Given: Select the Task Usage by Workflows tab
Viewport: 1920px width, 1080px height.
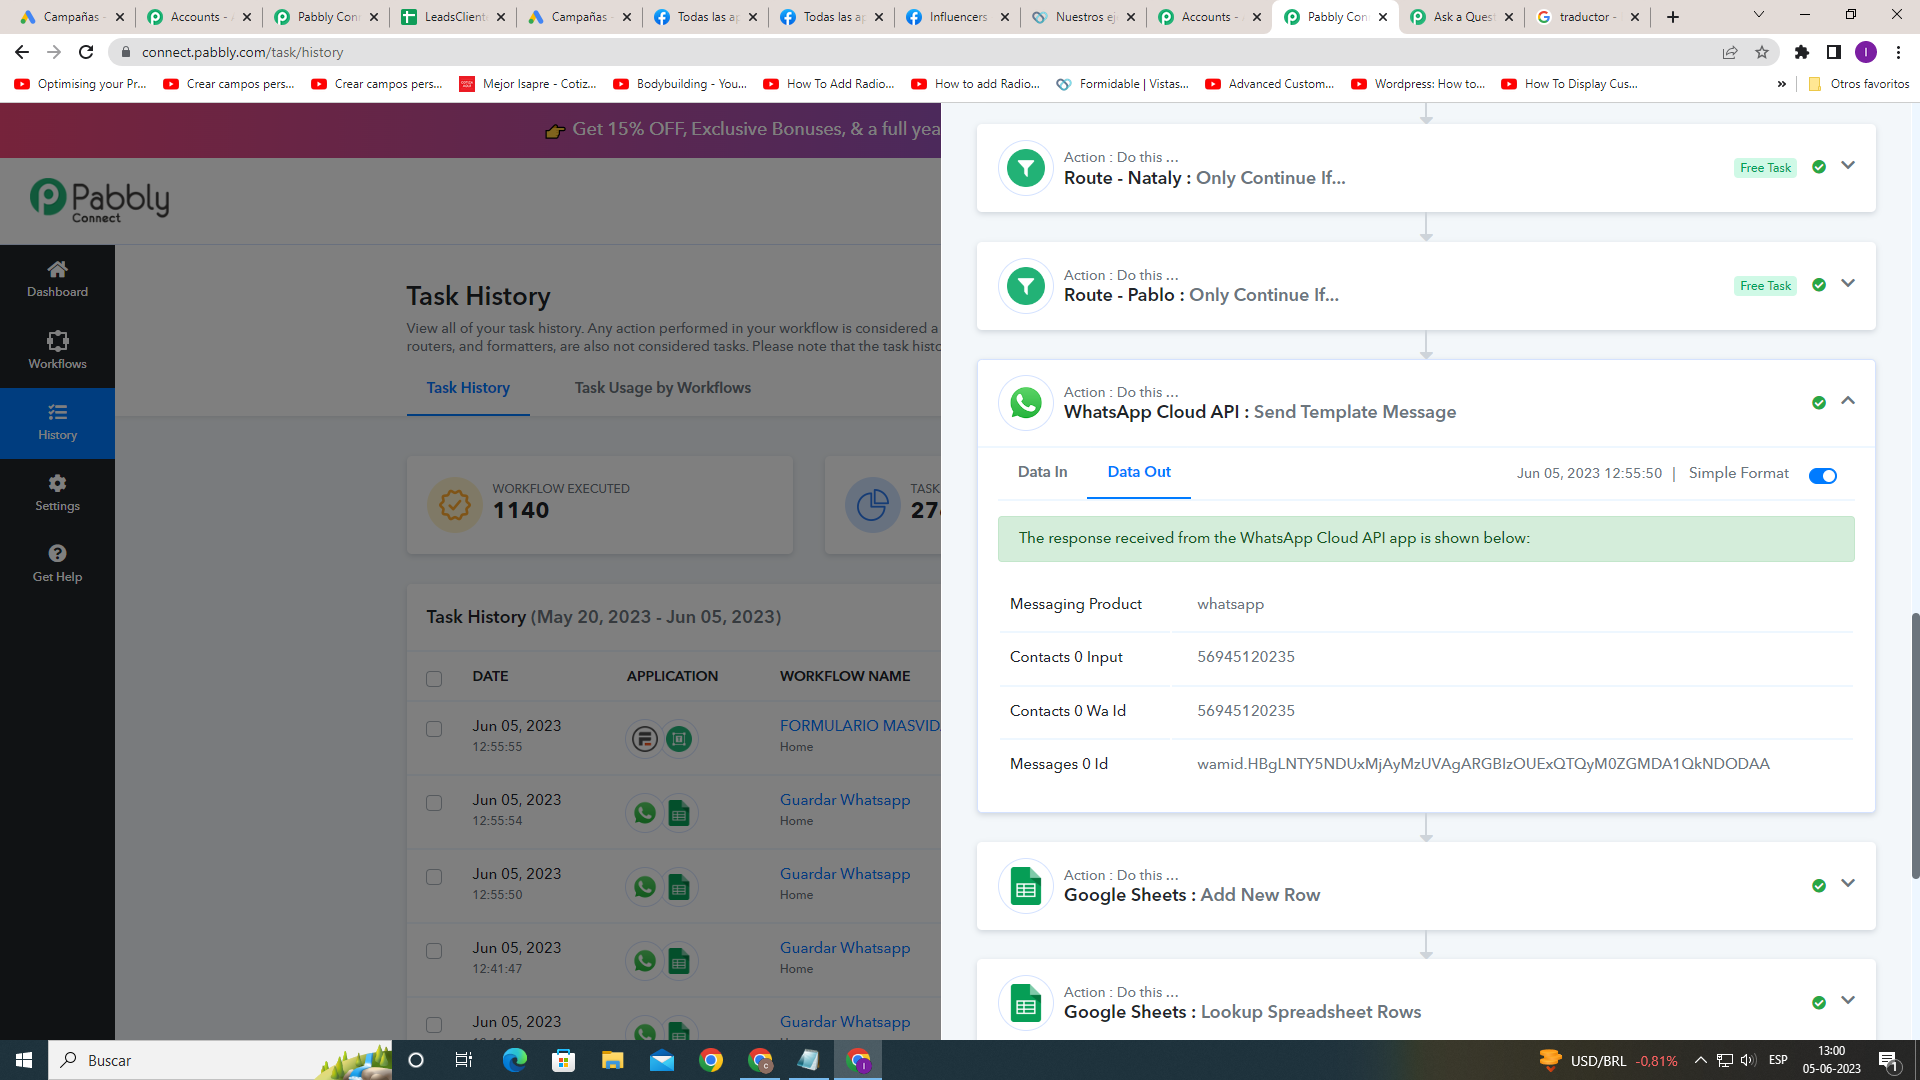Looking at the screenshot, I should coord(662,388).
